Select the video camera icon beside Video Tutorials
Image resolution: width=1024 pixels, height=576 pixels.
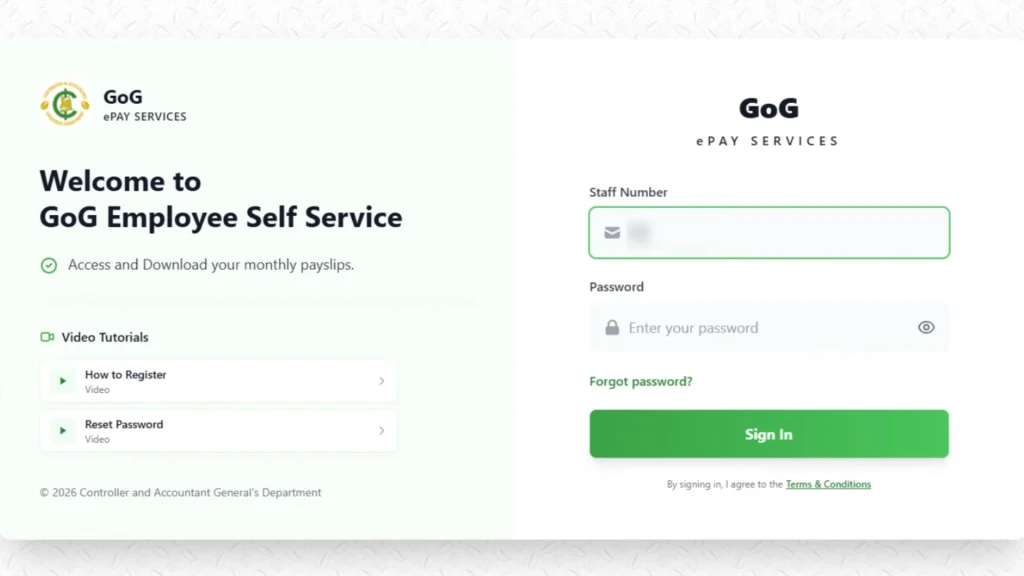[48, 337]
